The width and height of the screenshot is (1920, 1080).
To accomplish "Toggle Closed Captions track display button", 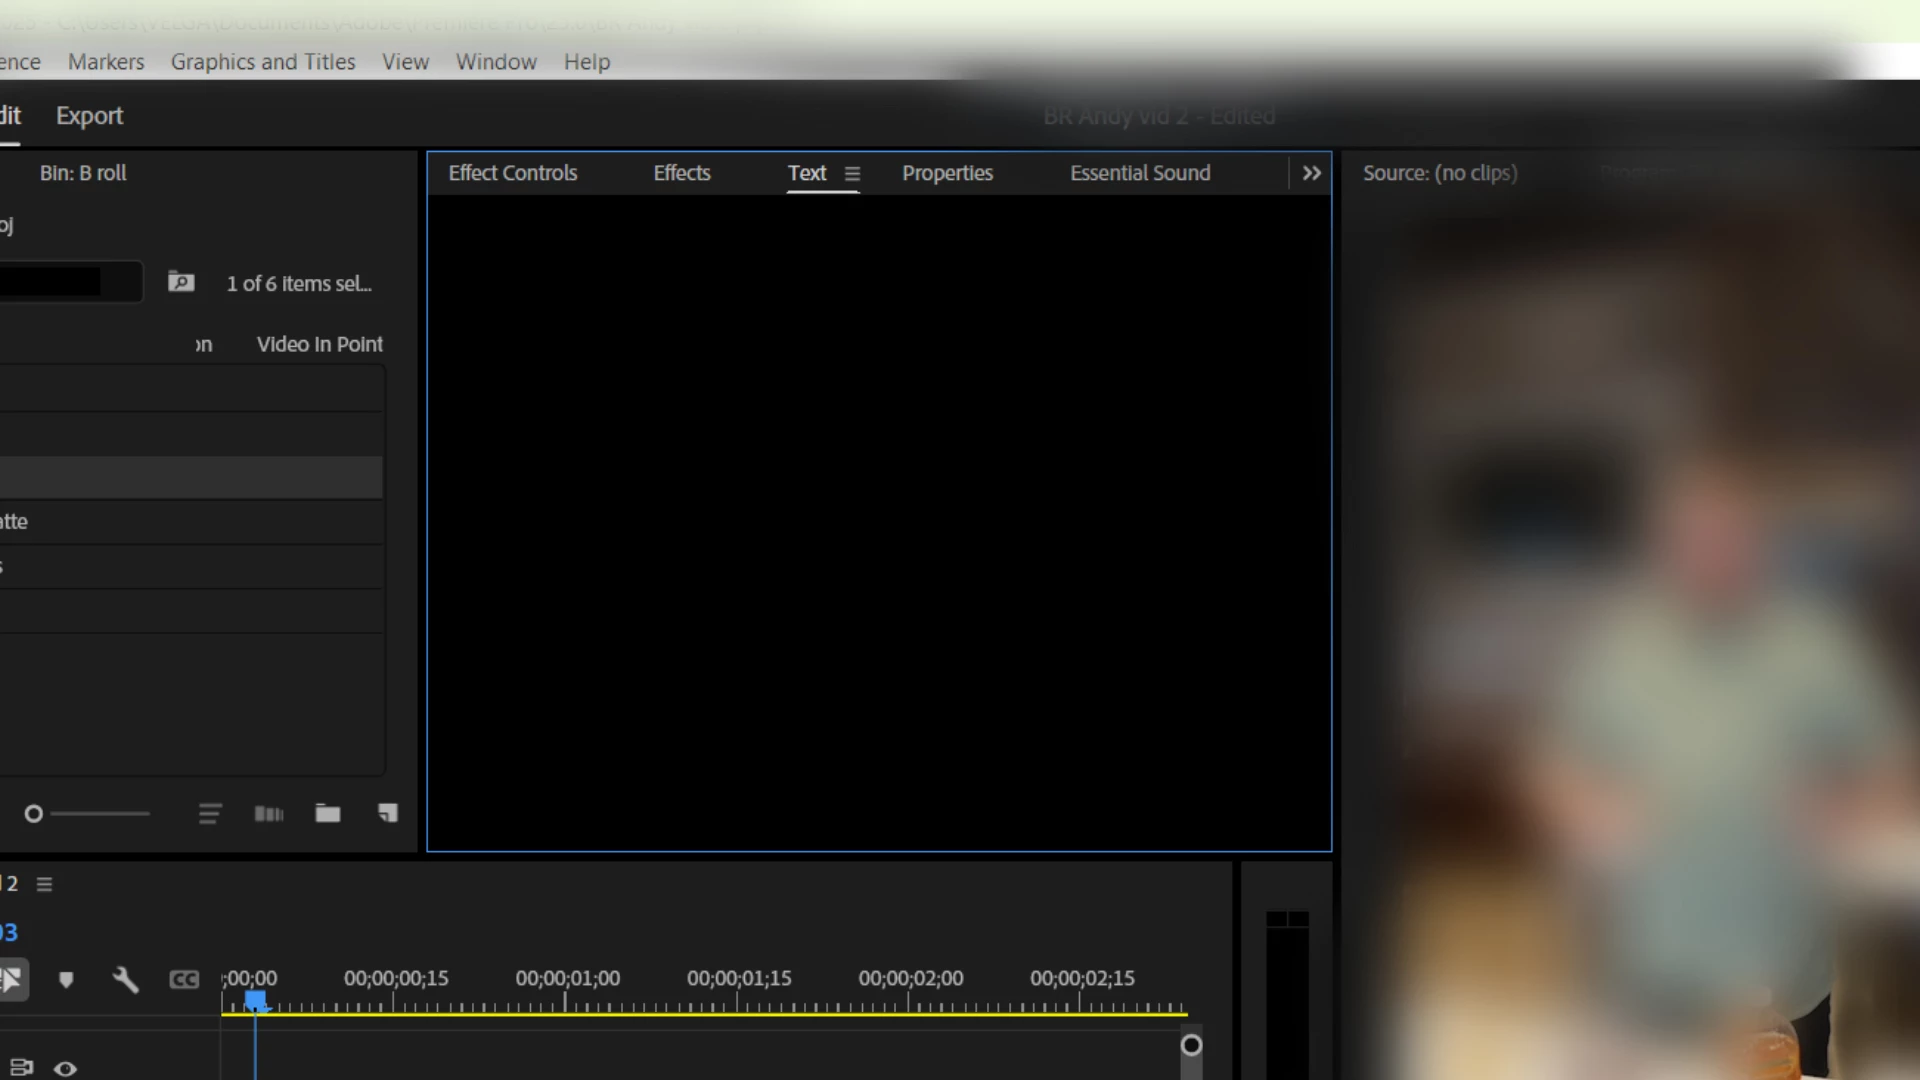I will (x=184, y=980).
